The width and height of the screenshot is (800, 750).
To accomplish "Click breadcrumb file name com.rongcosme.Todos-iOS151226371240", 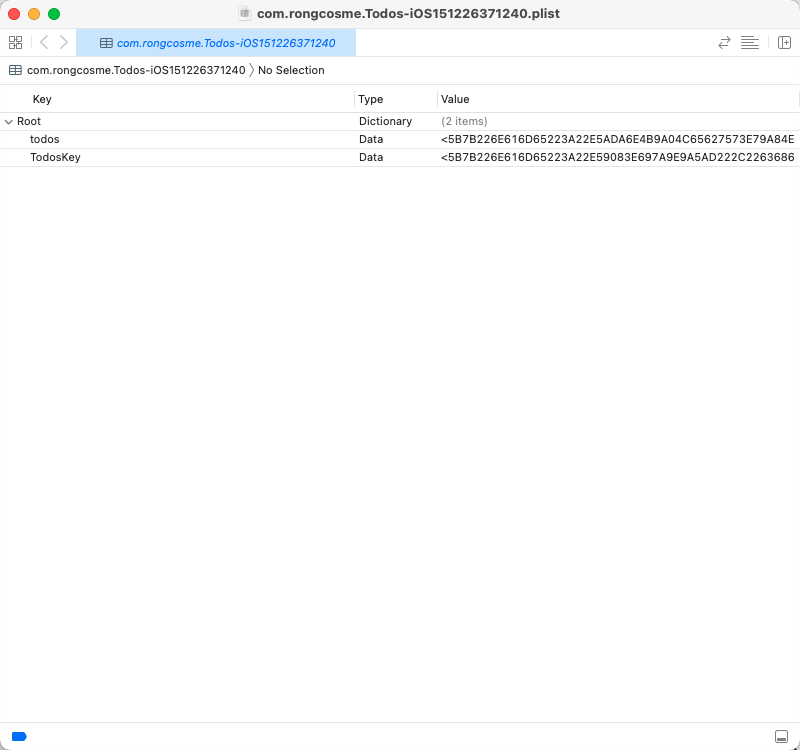I will (x=136, y=70).
